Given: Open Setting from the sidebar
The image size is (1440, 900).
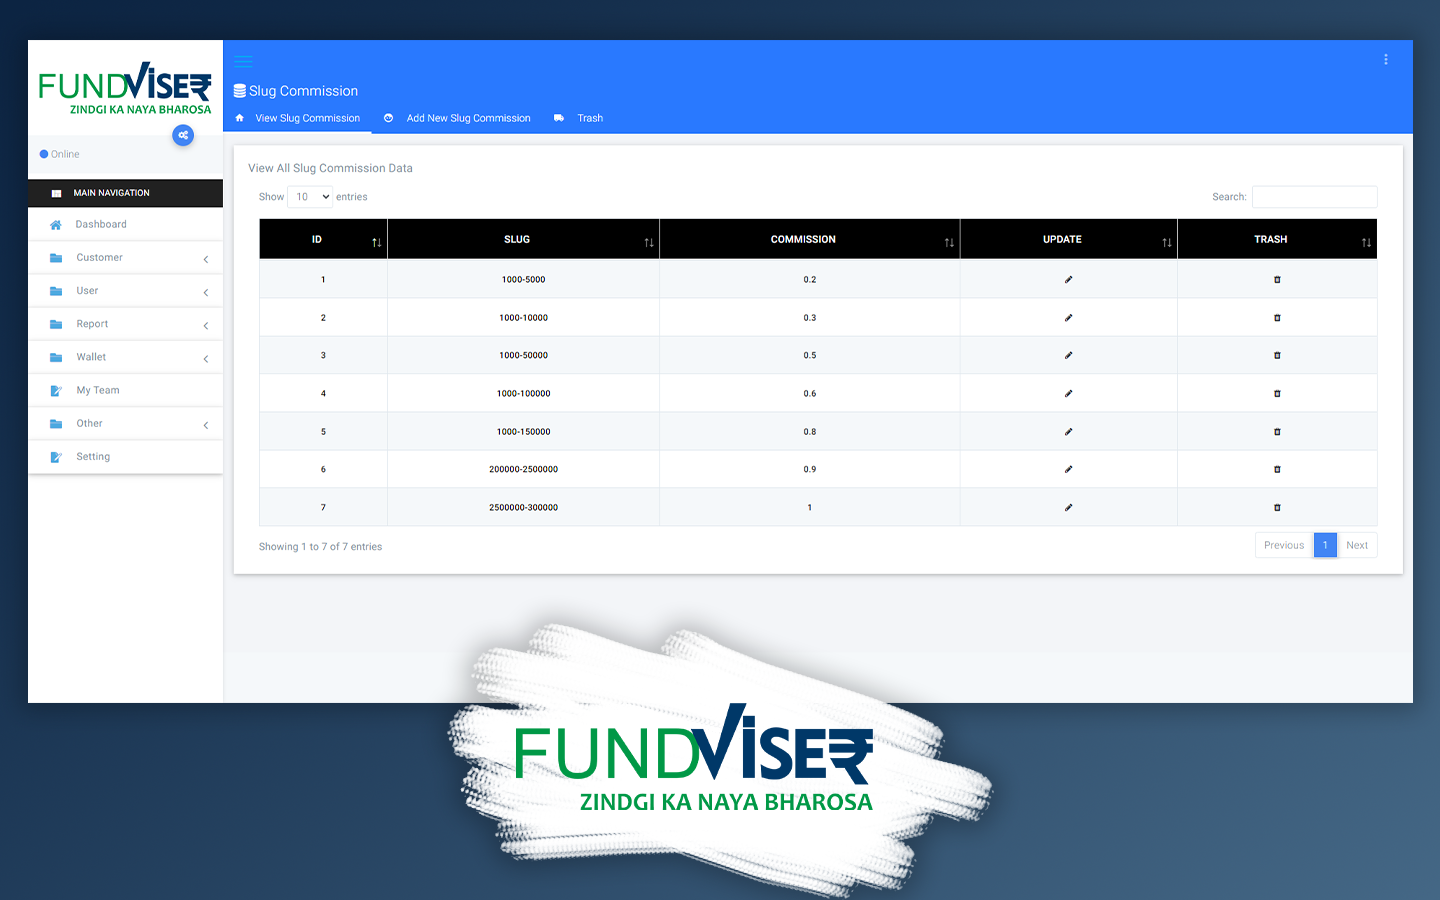Looking at the screenshot, I should 125,457.
